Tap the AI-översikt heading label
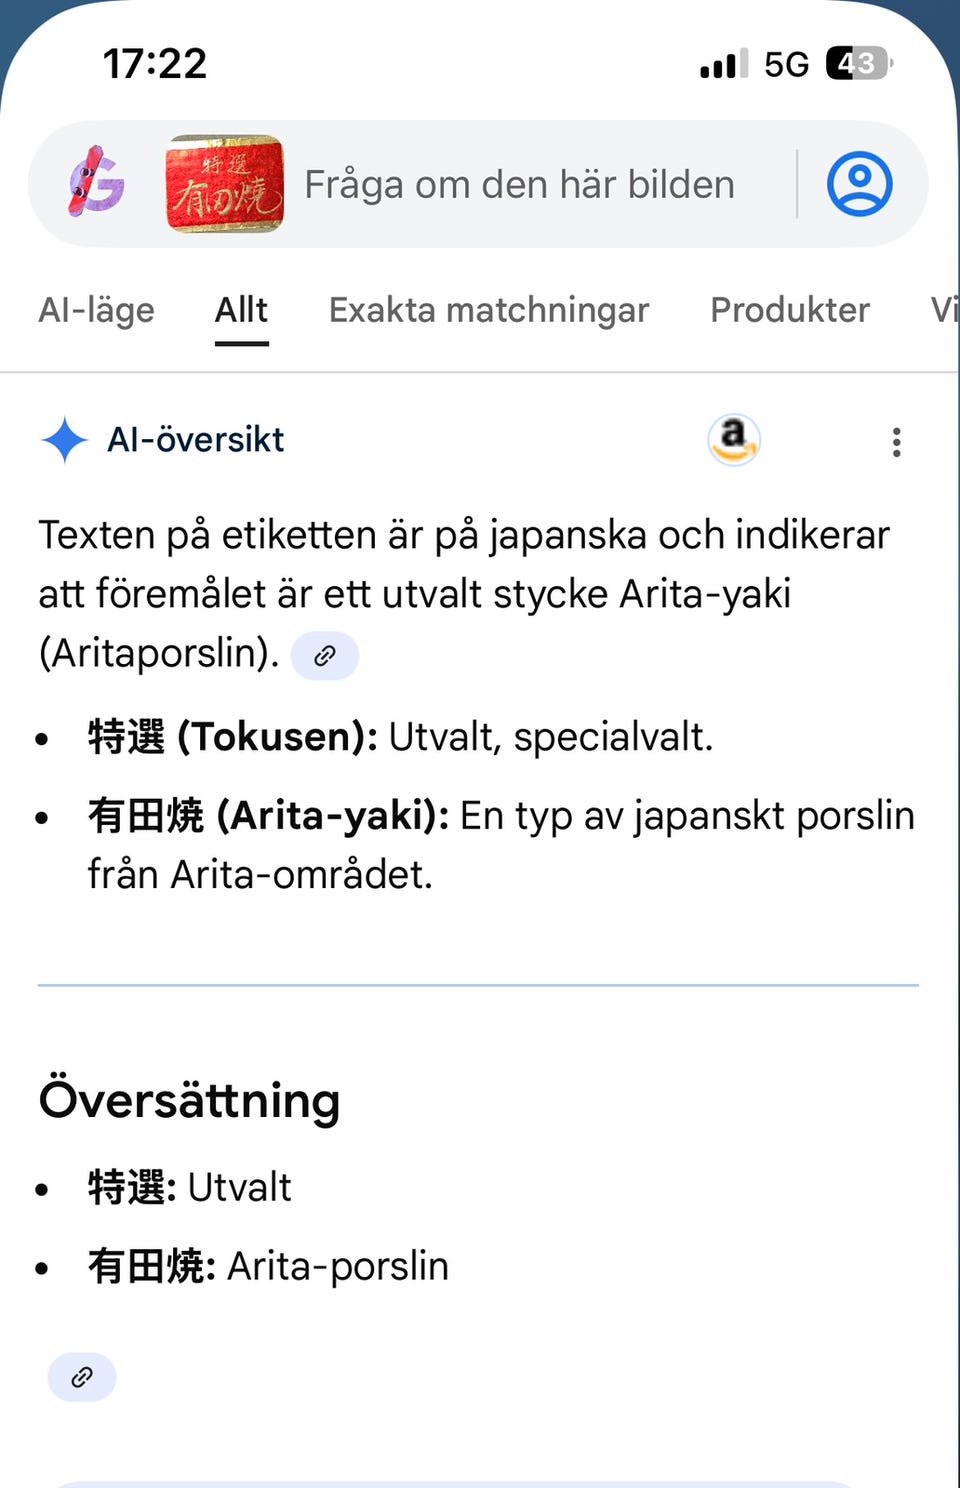 (x=195, y=440)
